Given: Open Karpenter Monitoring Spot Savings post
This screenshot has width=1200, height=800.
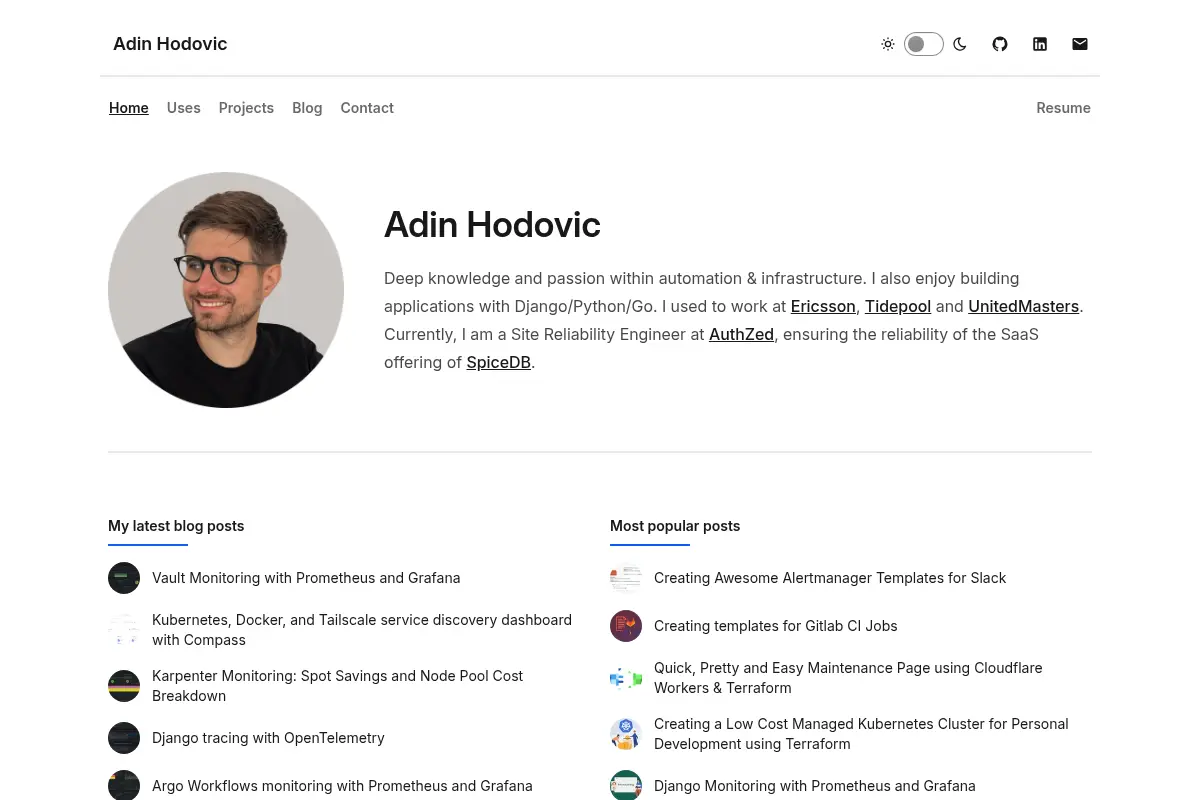Looking at the screenshot, I should click(x=338, y=686).
